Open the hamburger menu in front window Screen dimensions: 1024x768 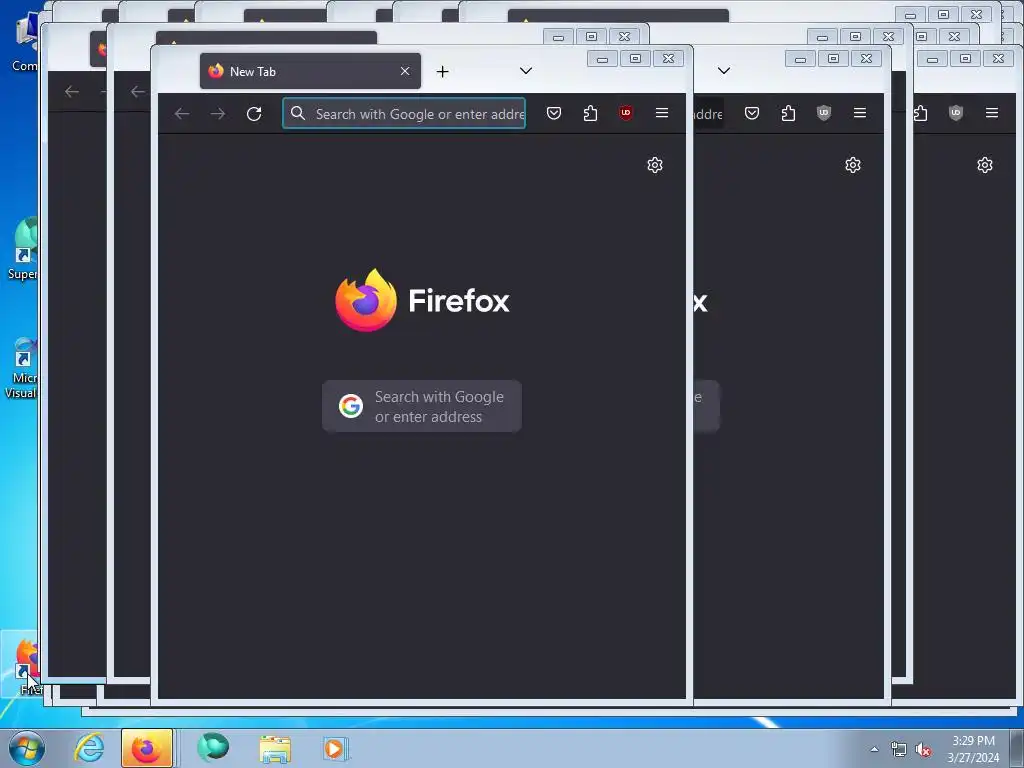pos(662,113)
